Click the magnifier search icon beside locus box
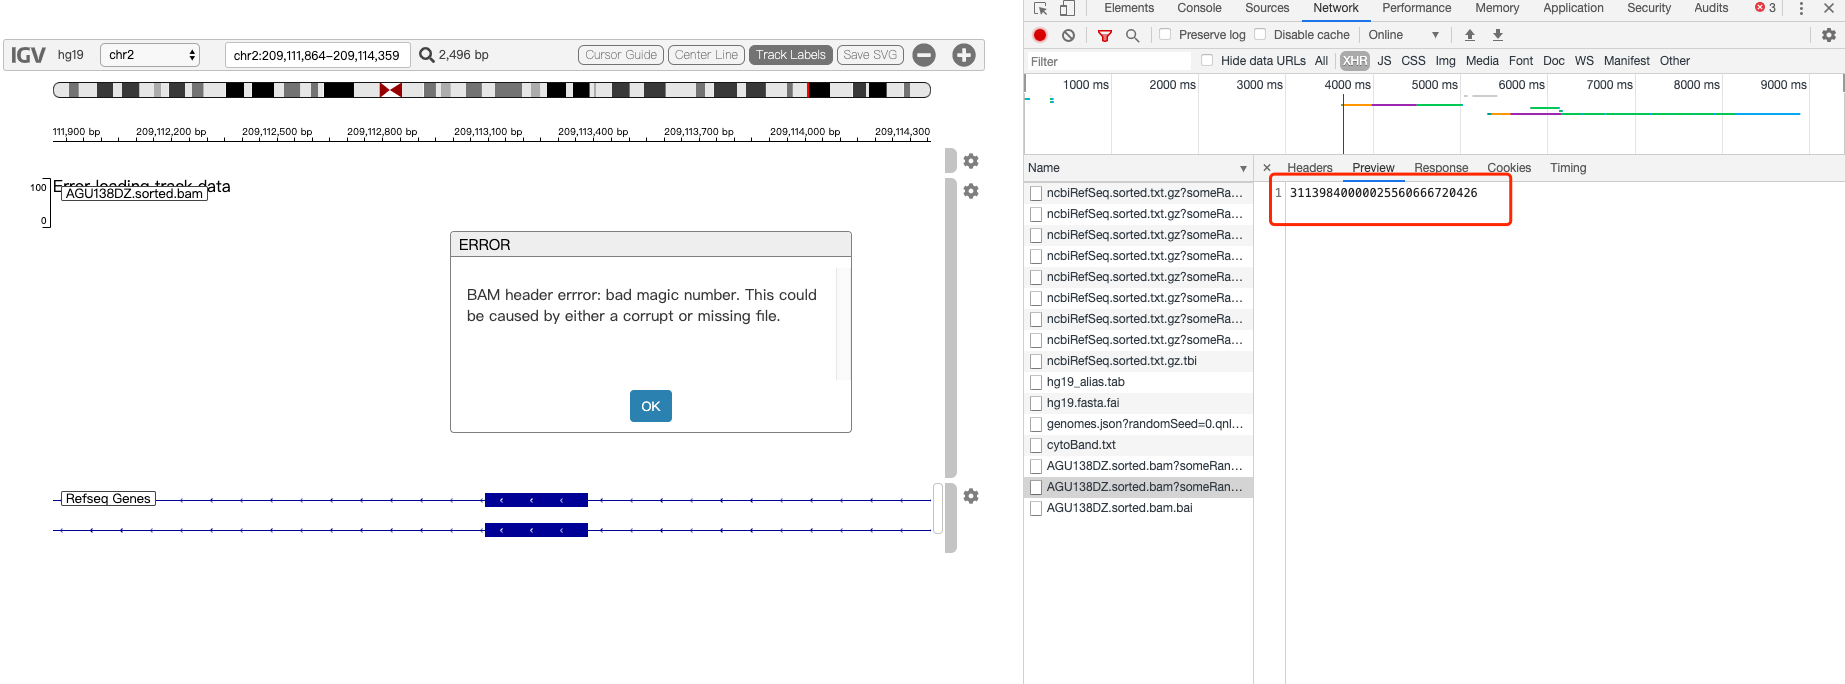 tap(426, 55)
